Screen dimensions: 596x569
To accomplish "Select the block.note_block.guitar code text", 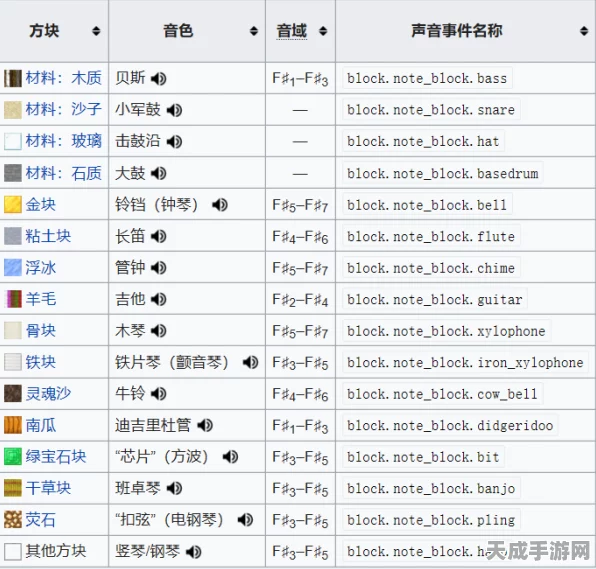I will click(435, 299).
